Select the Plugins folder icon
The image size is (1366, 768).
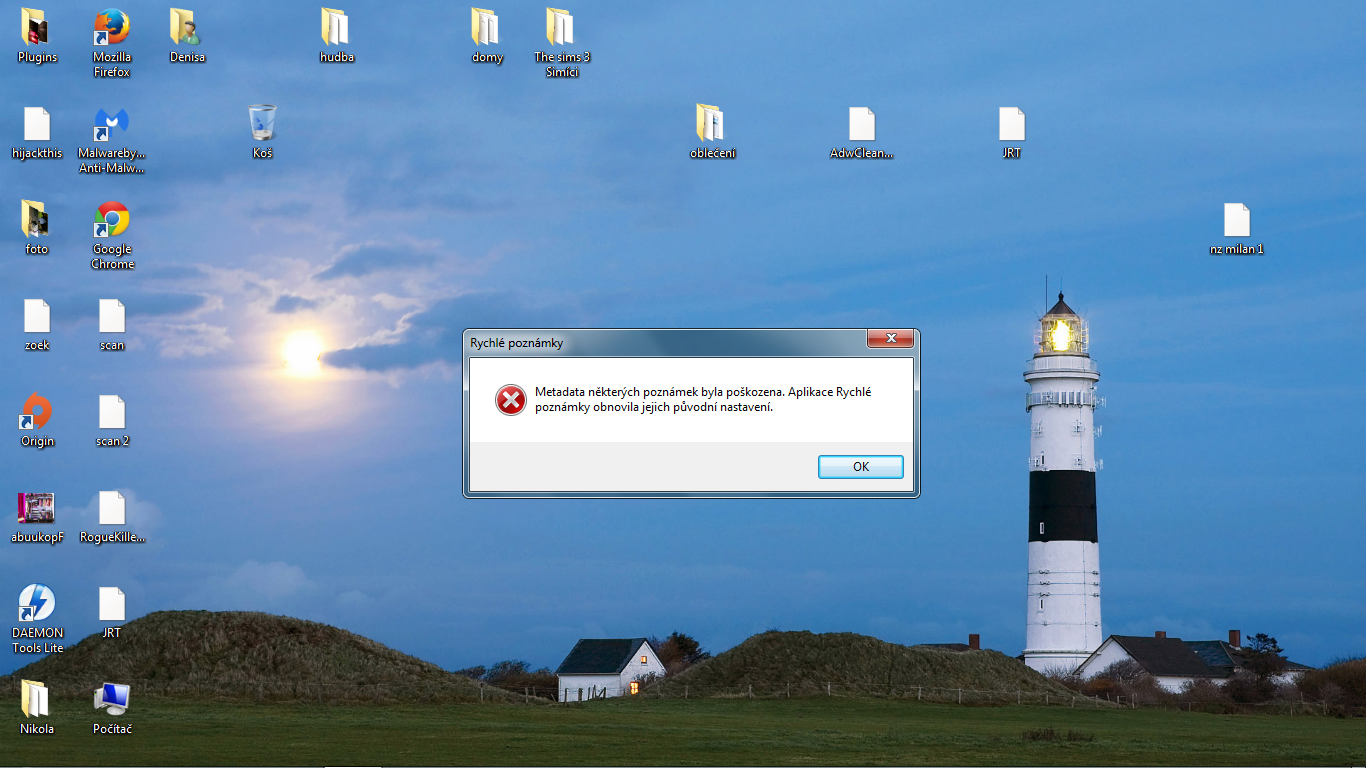click(37, 27)
